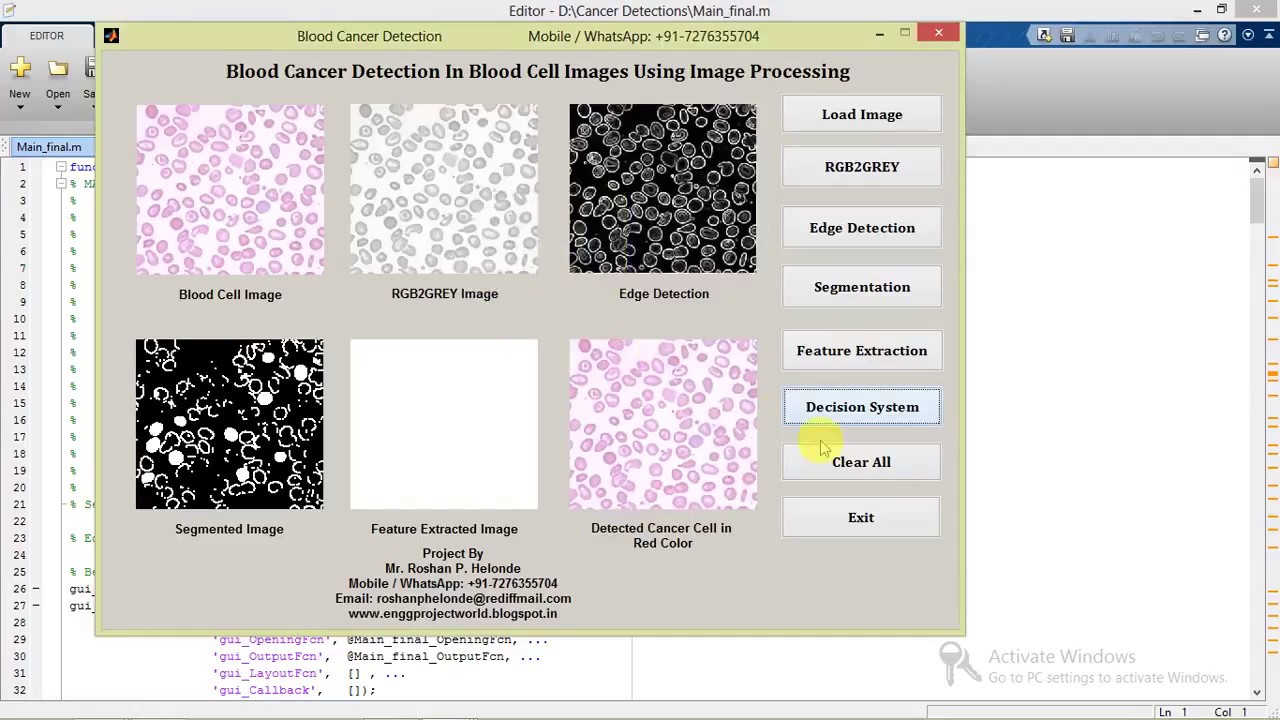Click the New file plus icon in Editor

pyautogui.click(x=20, y=68)
